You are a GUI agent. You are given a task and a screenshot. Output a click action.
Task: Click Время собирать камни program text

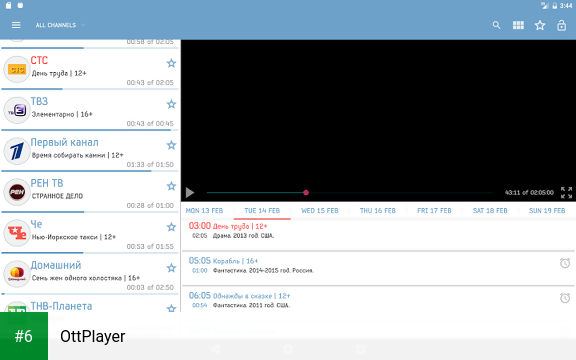[x=78, y=155]
